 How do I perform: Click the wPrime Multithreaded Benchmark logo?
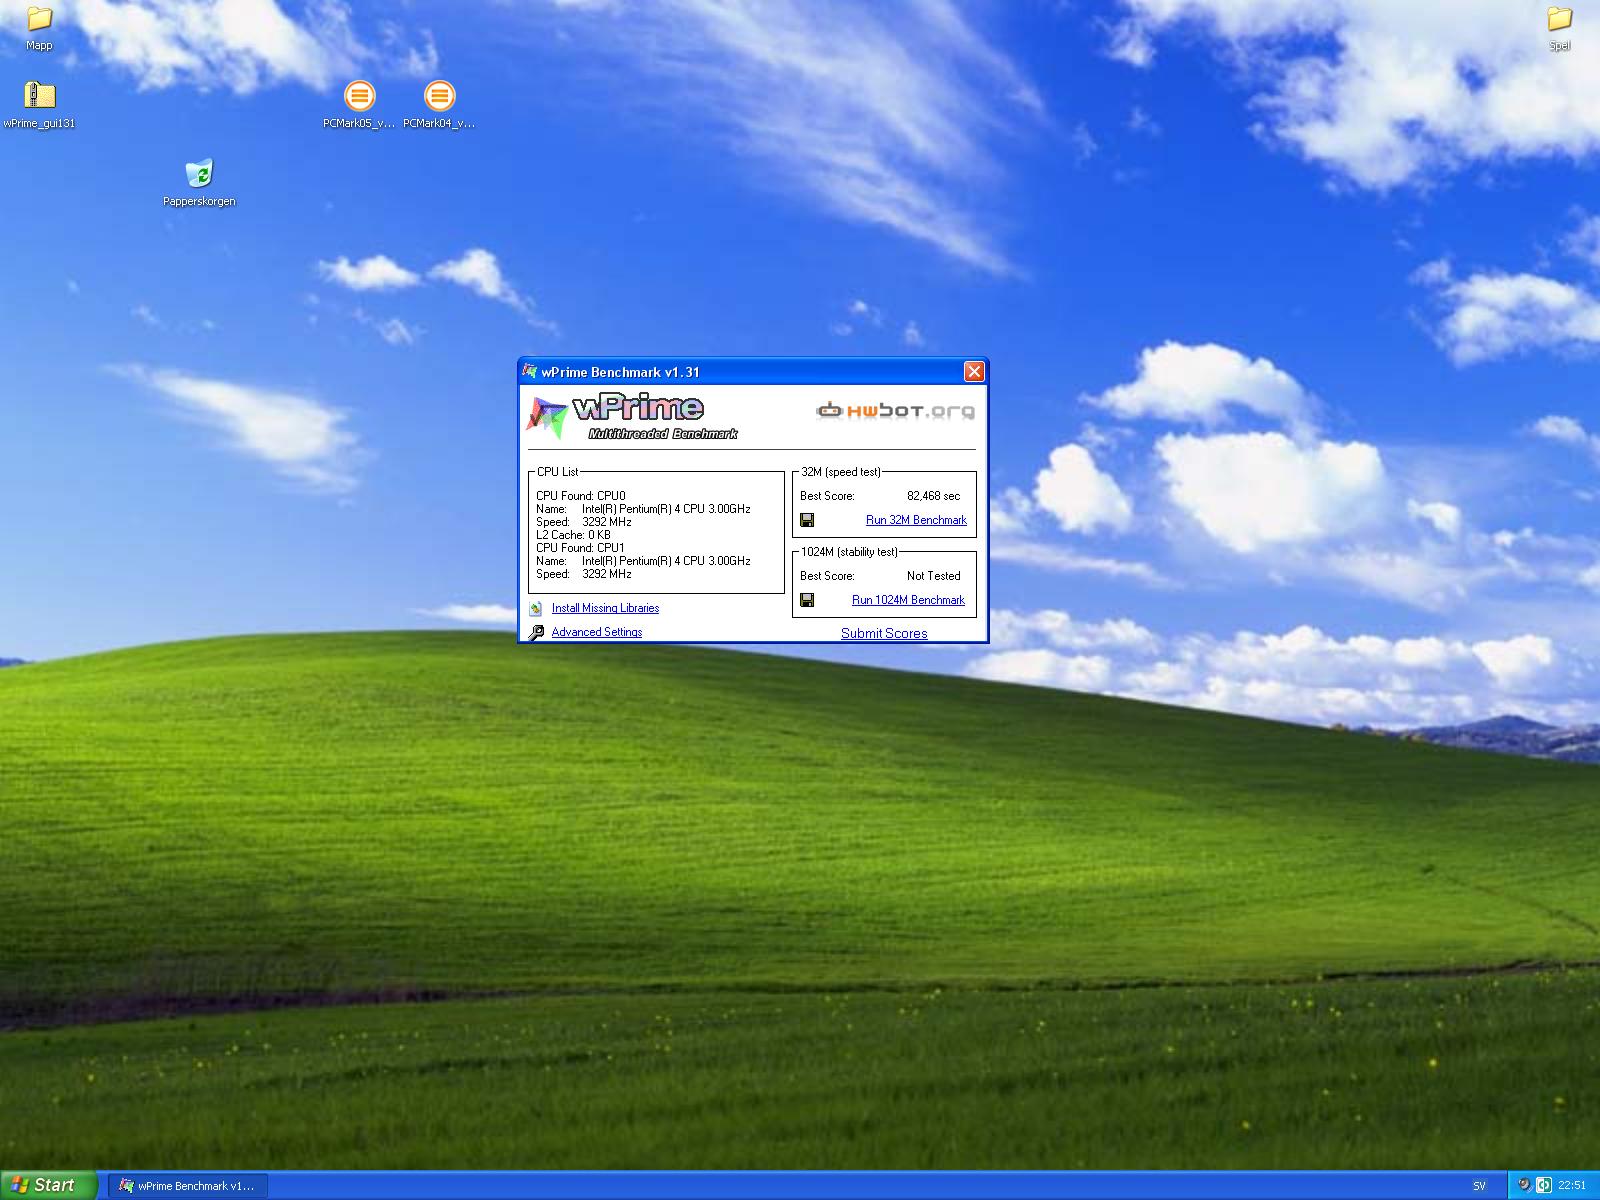pyautogui.click(x=633, y=417)
